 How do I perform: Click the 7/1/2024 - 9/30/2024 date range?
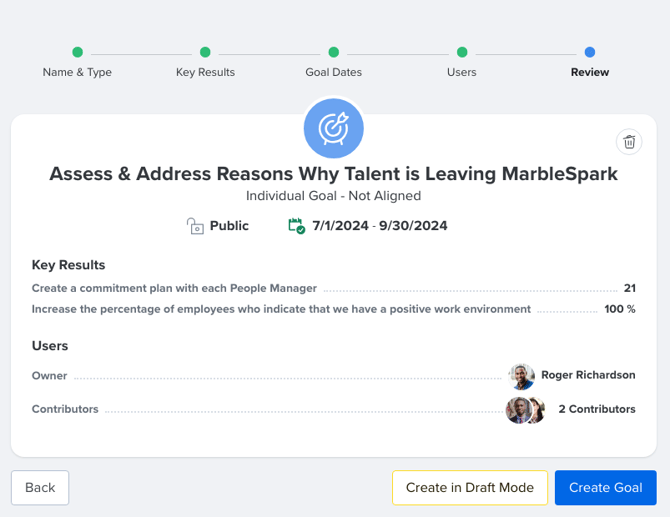tap(380, 226)
